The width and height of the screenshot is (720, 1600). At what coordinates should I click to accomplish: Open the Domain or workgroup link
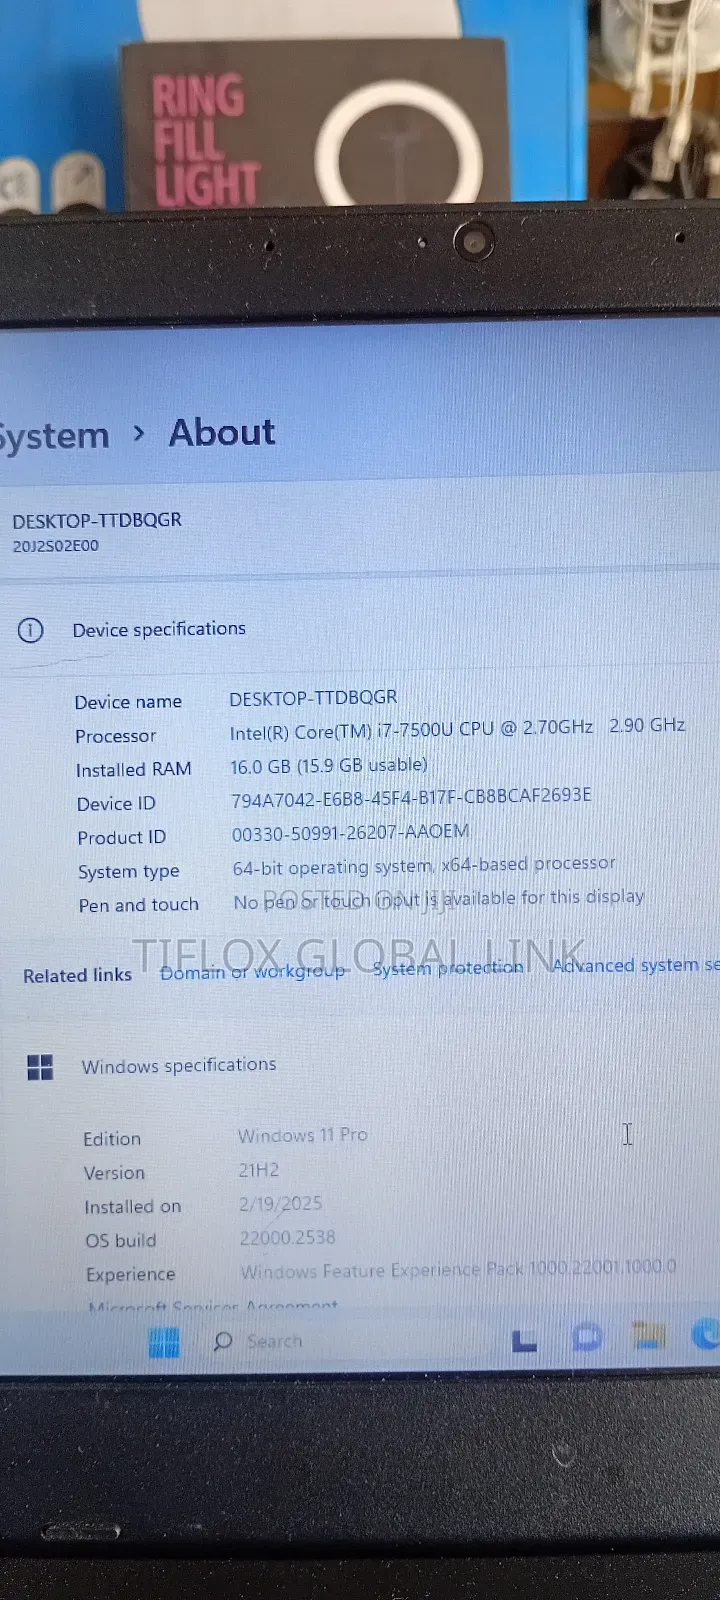tap(252, 971)
